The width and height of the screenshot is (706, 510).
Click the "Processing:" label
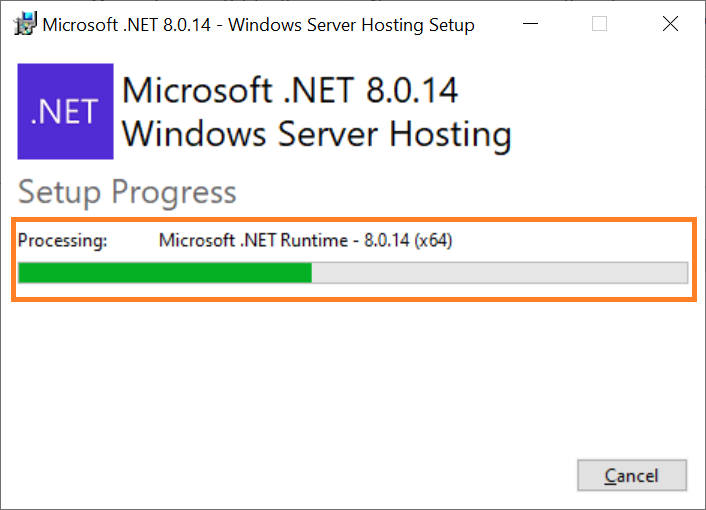pyautogui.click(x=63, y=240)
